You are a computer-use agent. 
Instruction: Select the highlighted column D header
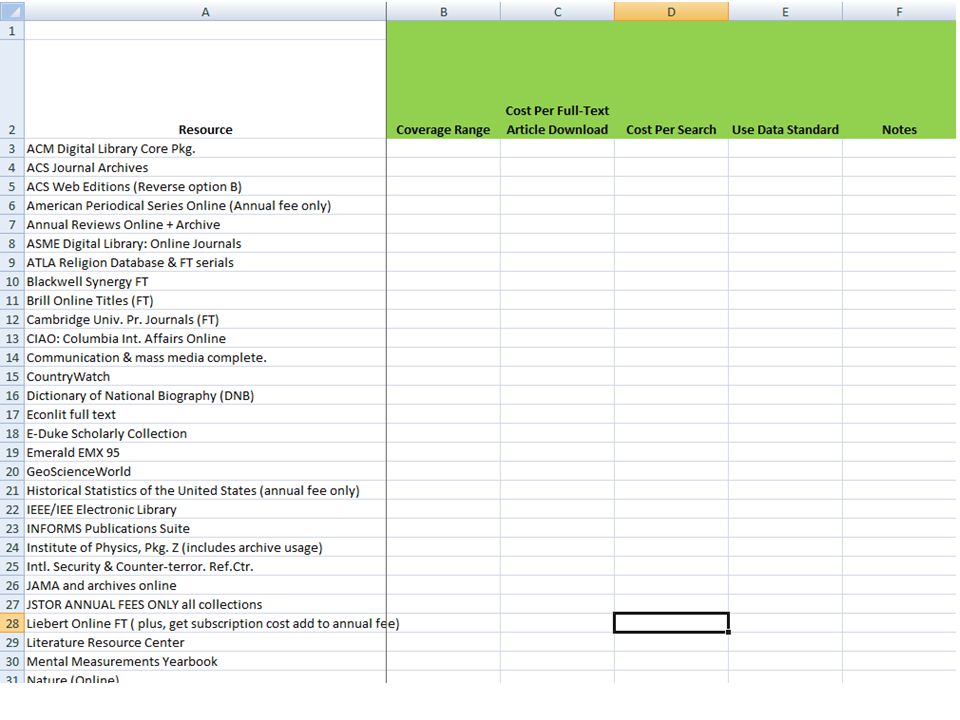click(x=671, y=12)
